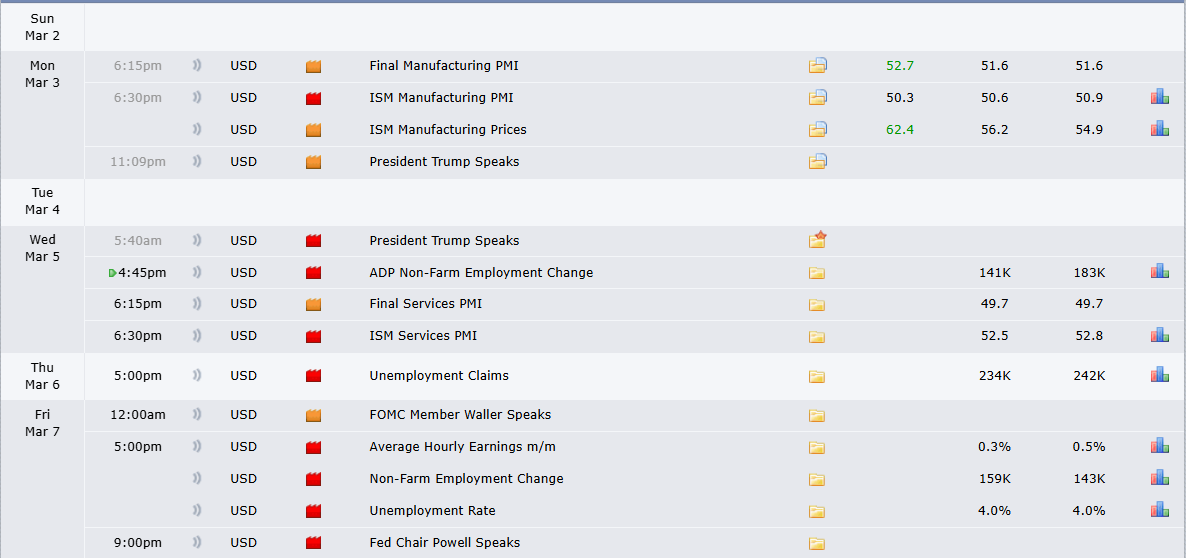Expand details for Monday's President Trump Speaks event
Screen dimensions: 1186x558
coord(817,162)
